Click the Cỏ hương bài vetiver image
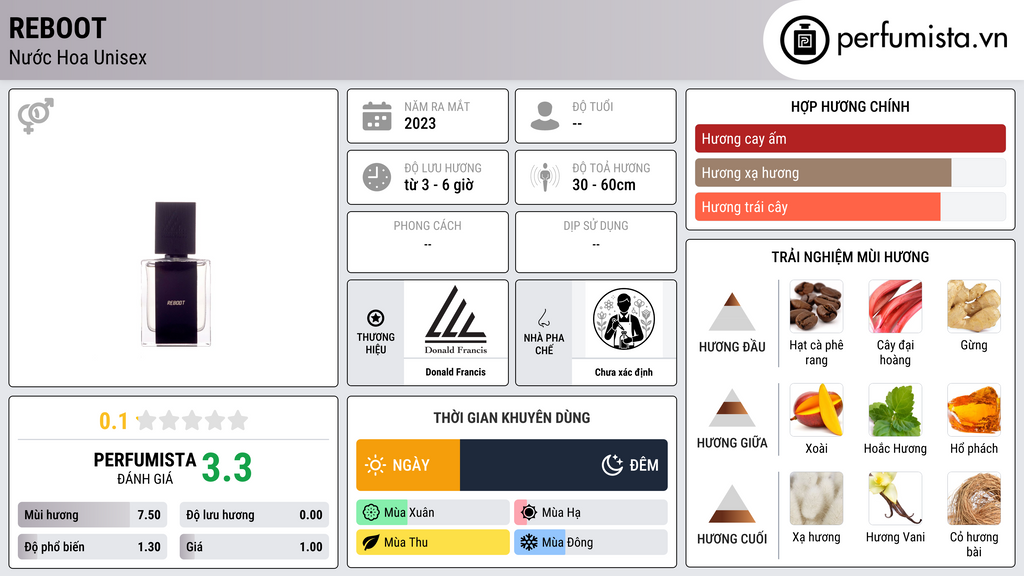 [974, 498]
